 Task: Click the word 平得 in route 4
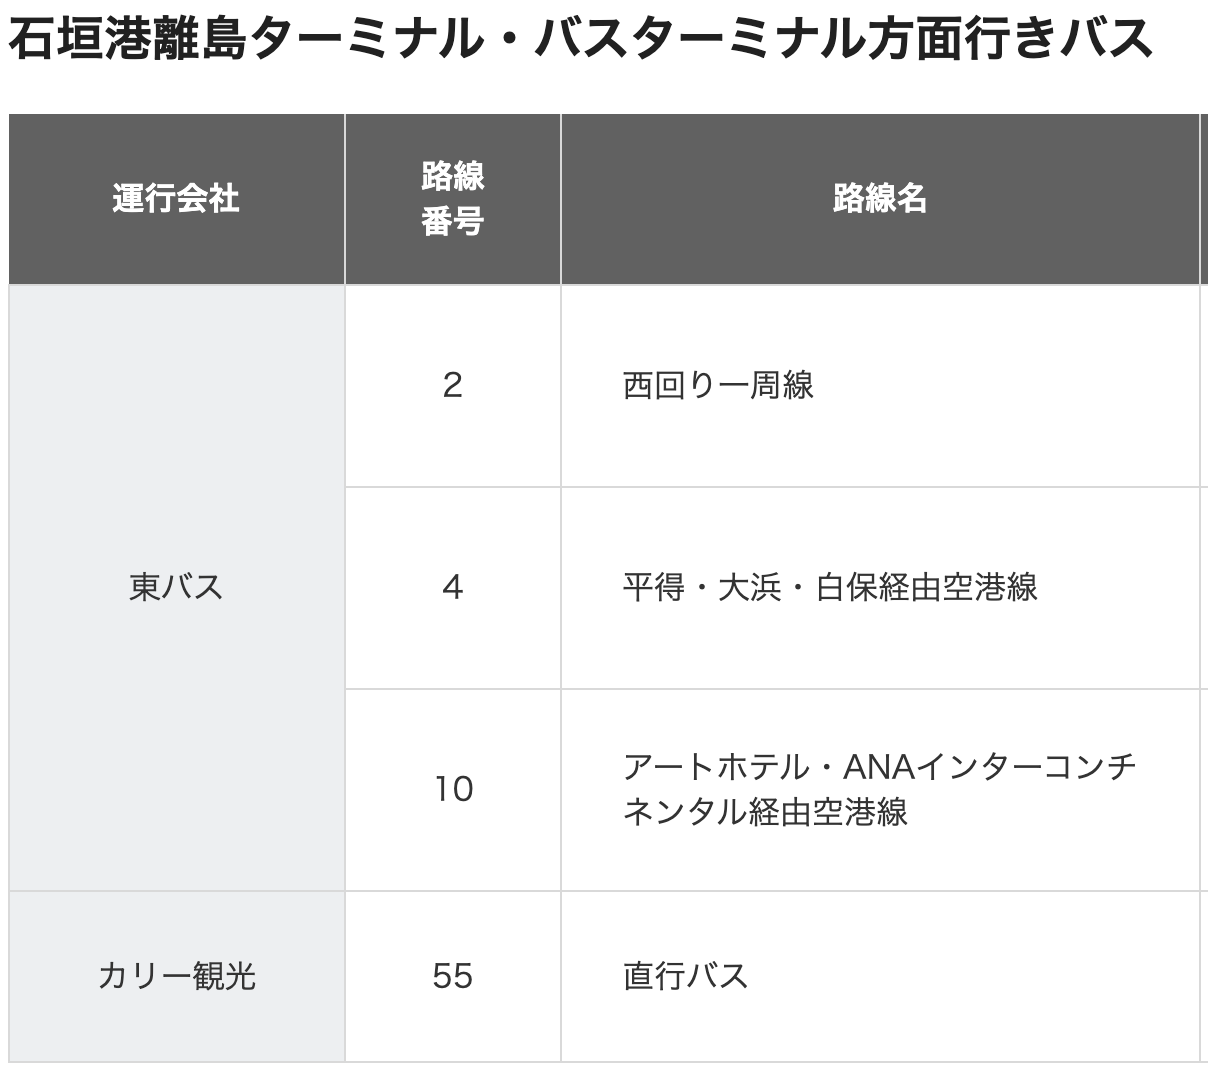(654, 587)
